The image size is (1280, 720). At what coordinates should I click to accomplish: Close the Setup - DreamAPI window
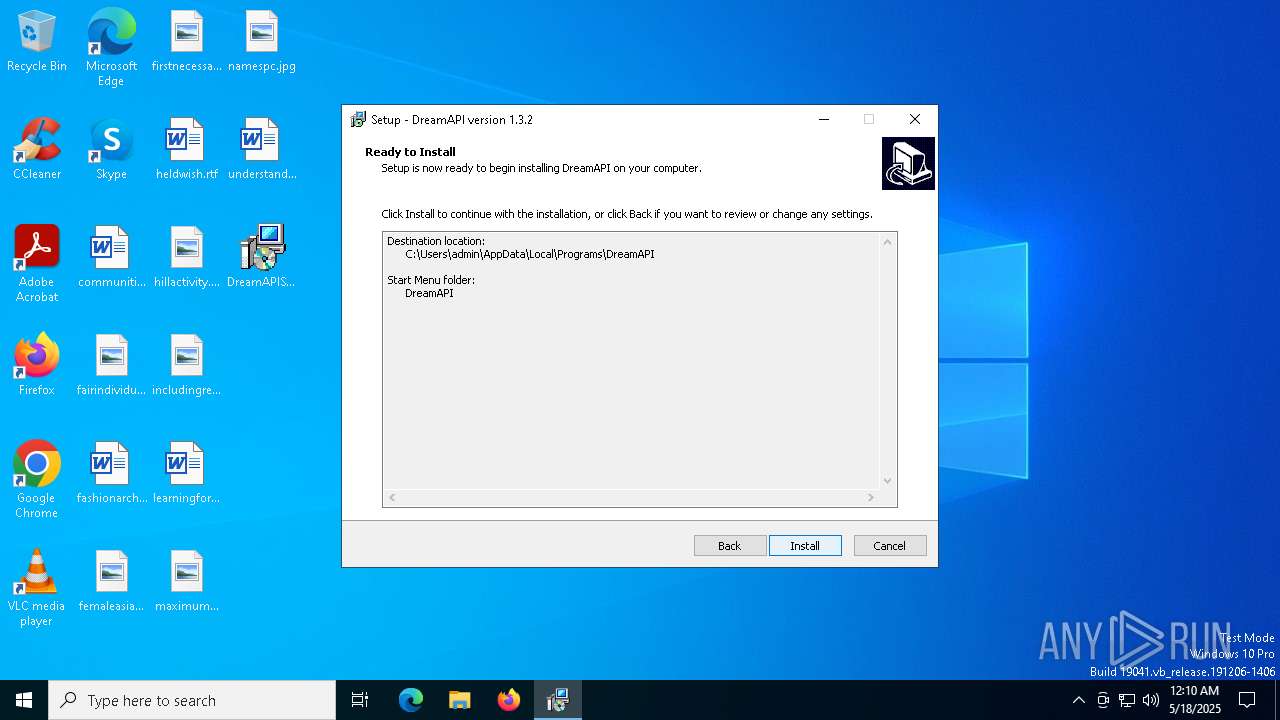[x=914, y=119]
